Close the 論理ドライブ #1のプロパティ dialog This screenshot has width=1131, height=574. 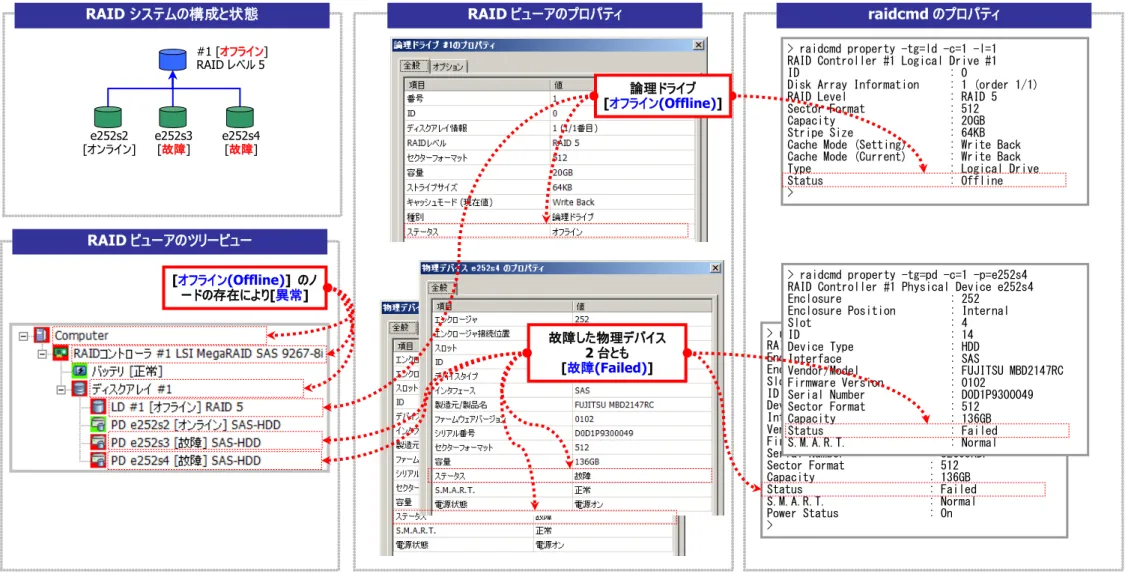(698, 45)
